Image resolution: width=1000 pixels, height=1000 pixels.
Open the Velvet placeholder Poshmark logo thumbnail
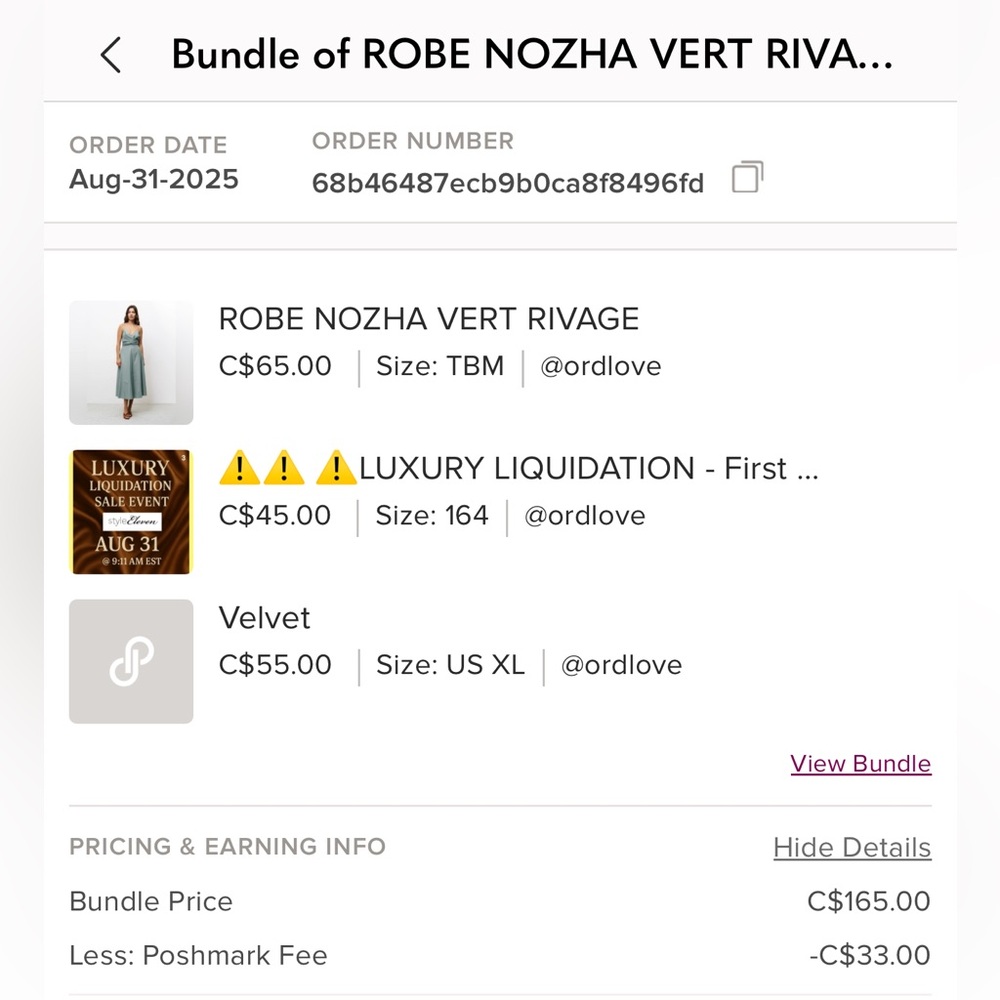(x=131, y=661)
